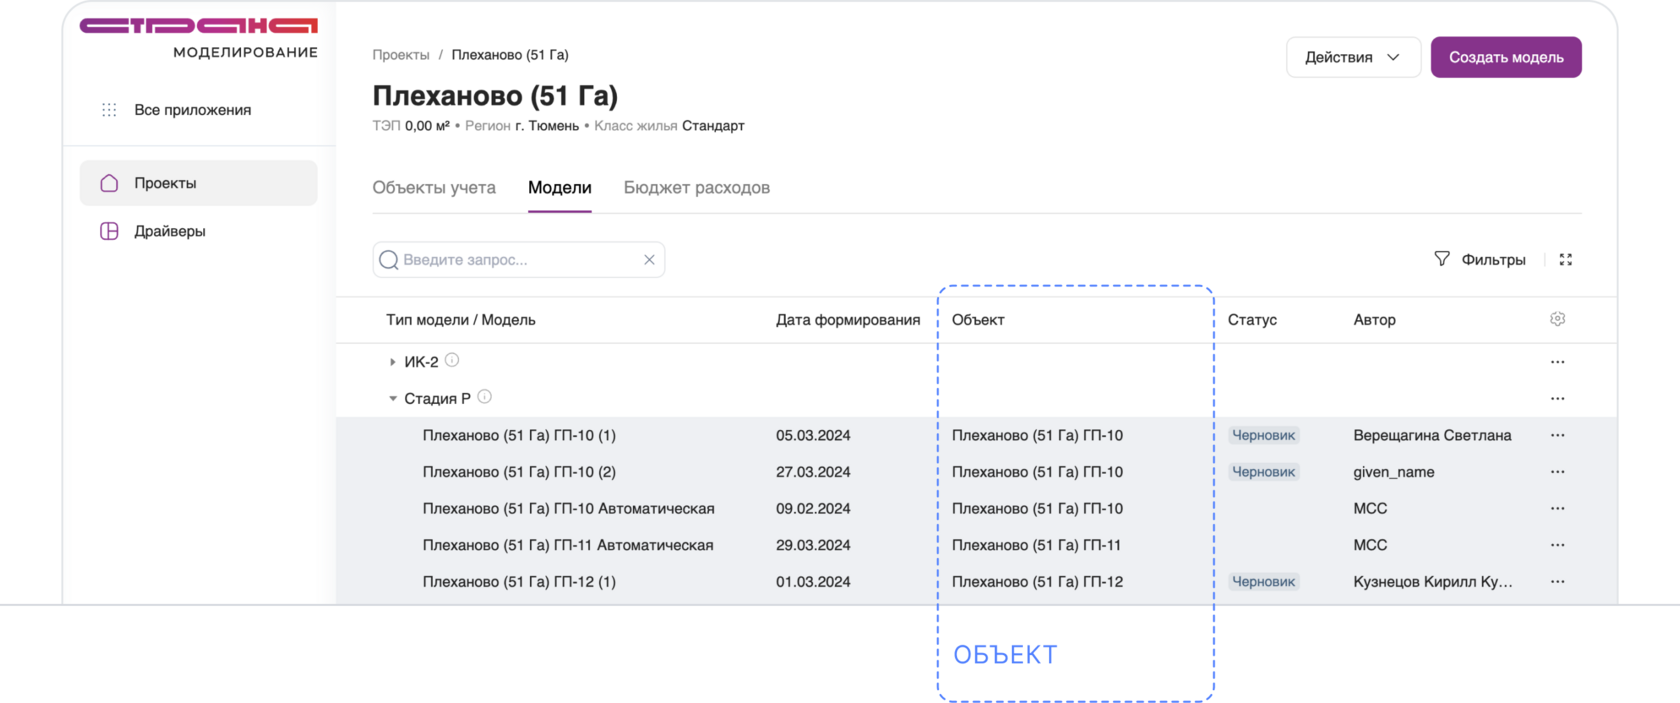Open the Действия dropdown

1352,57
